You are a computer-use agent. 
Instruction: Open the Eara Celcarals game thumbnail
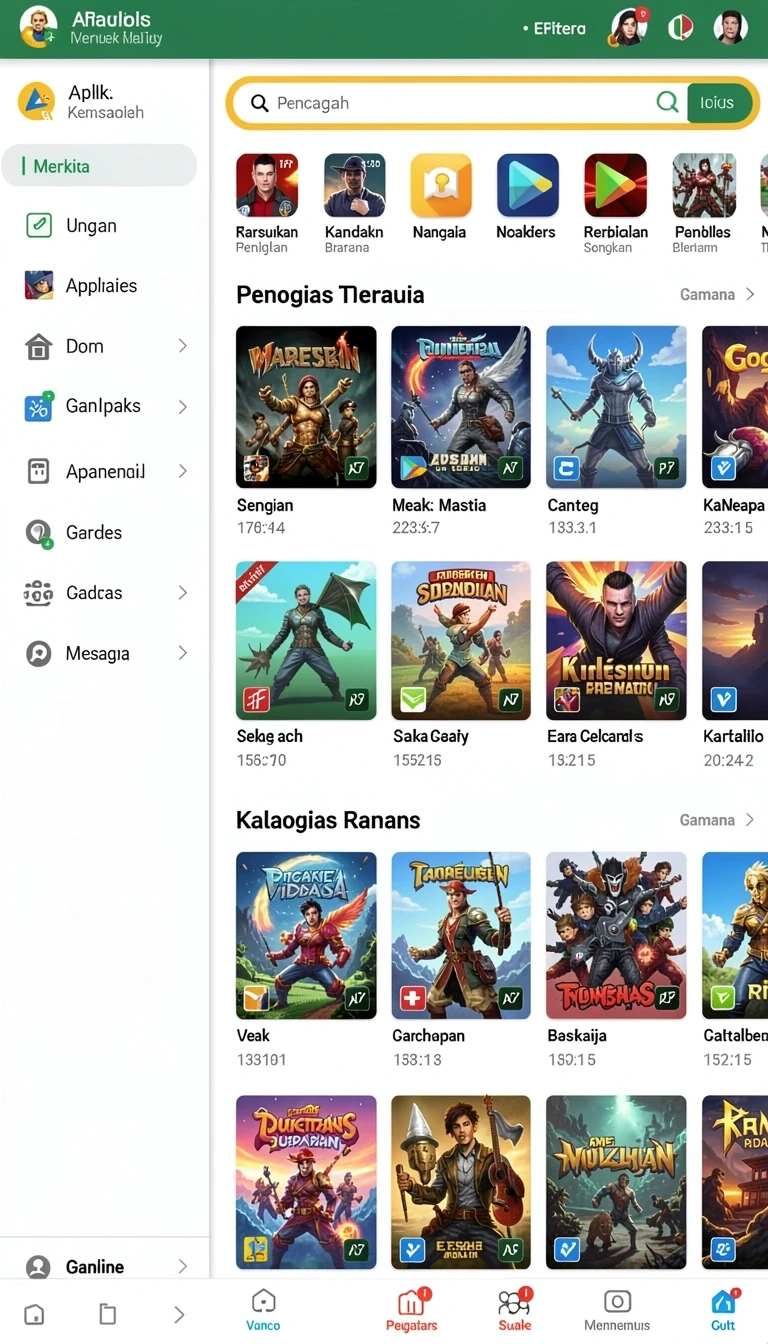[616, 640]
